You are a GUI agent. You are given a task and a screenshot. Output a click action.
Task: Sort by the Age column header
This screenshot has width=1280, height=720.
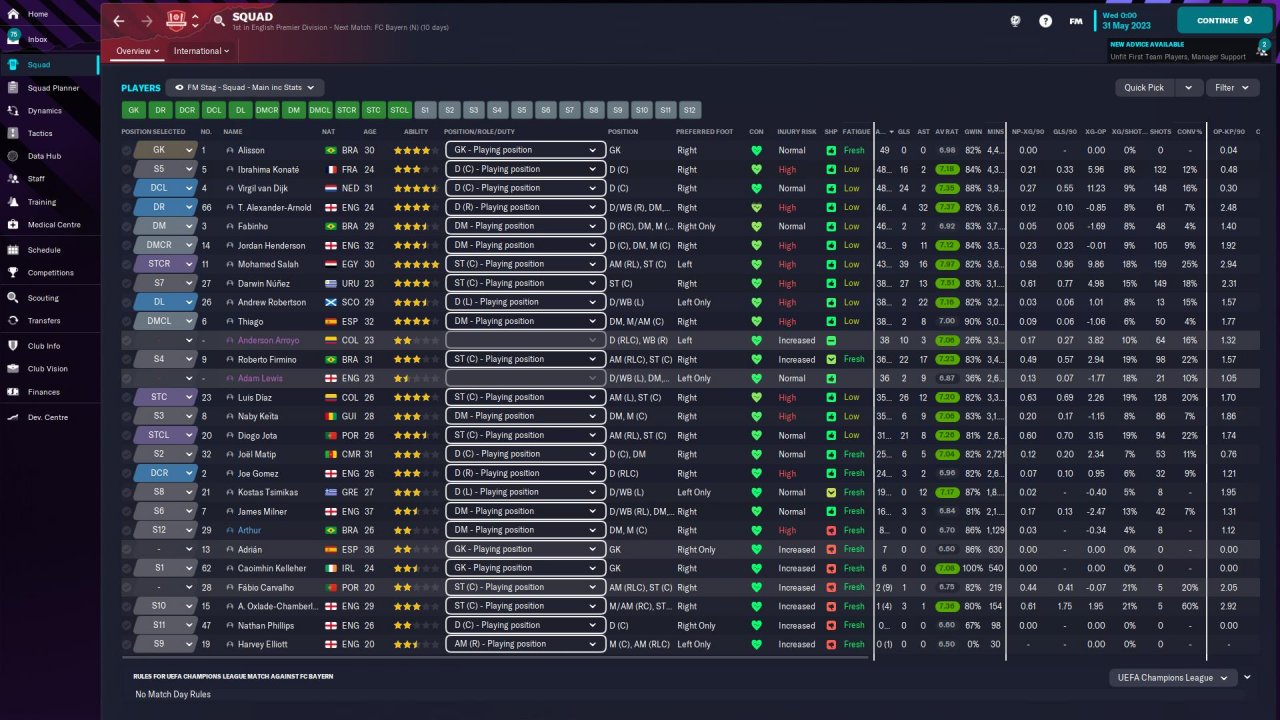(370, 132)
